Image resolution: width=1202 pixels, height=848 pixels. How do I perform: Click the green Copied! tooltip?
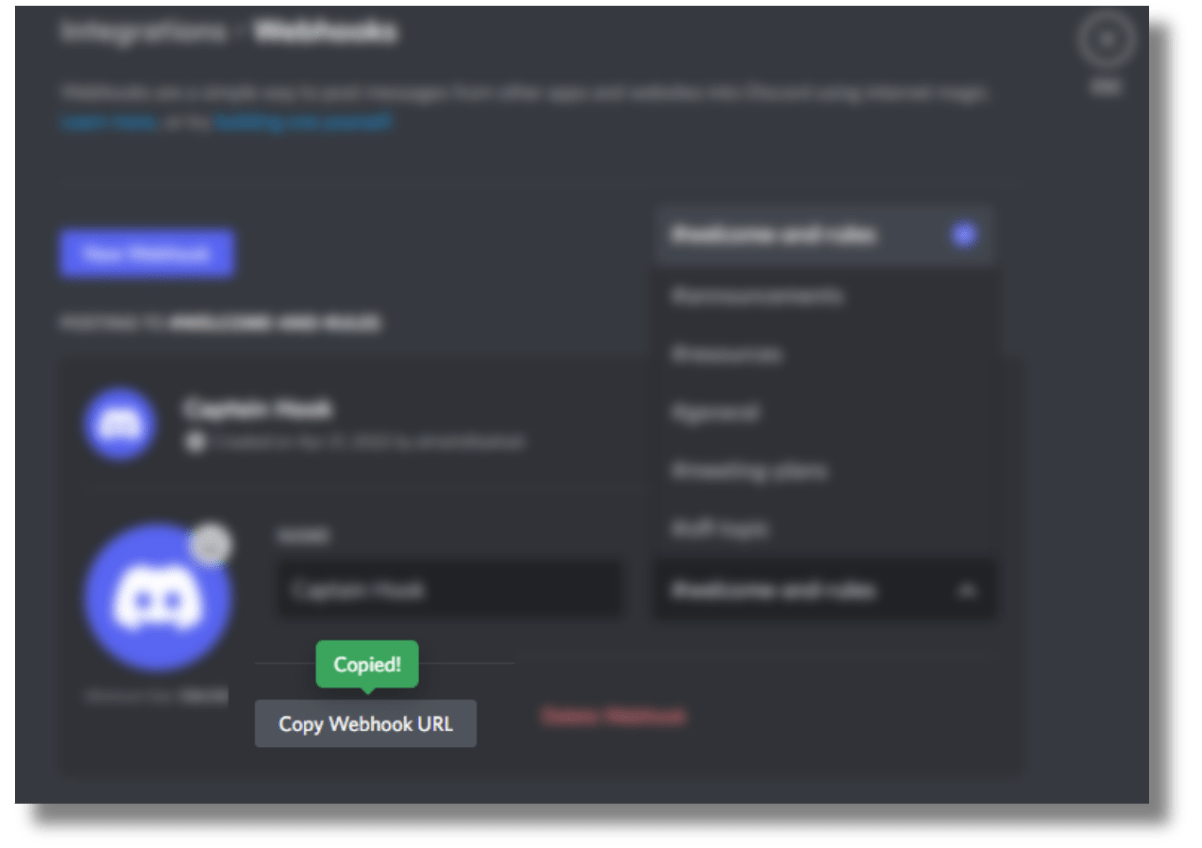click(367, 665)
